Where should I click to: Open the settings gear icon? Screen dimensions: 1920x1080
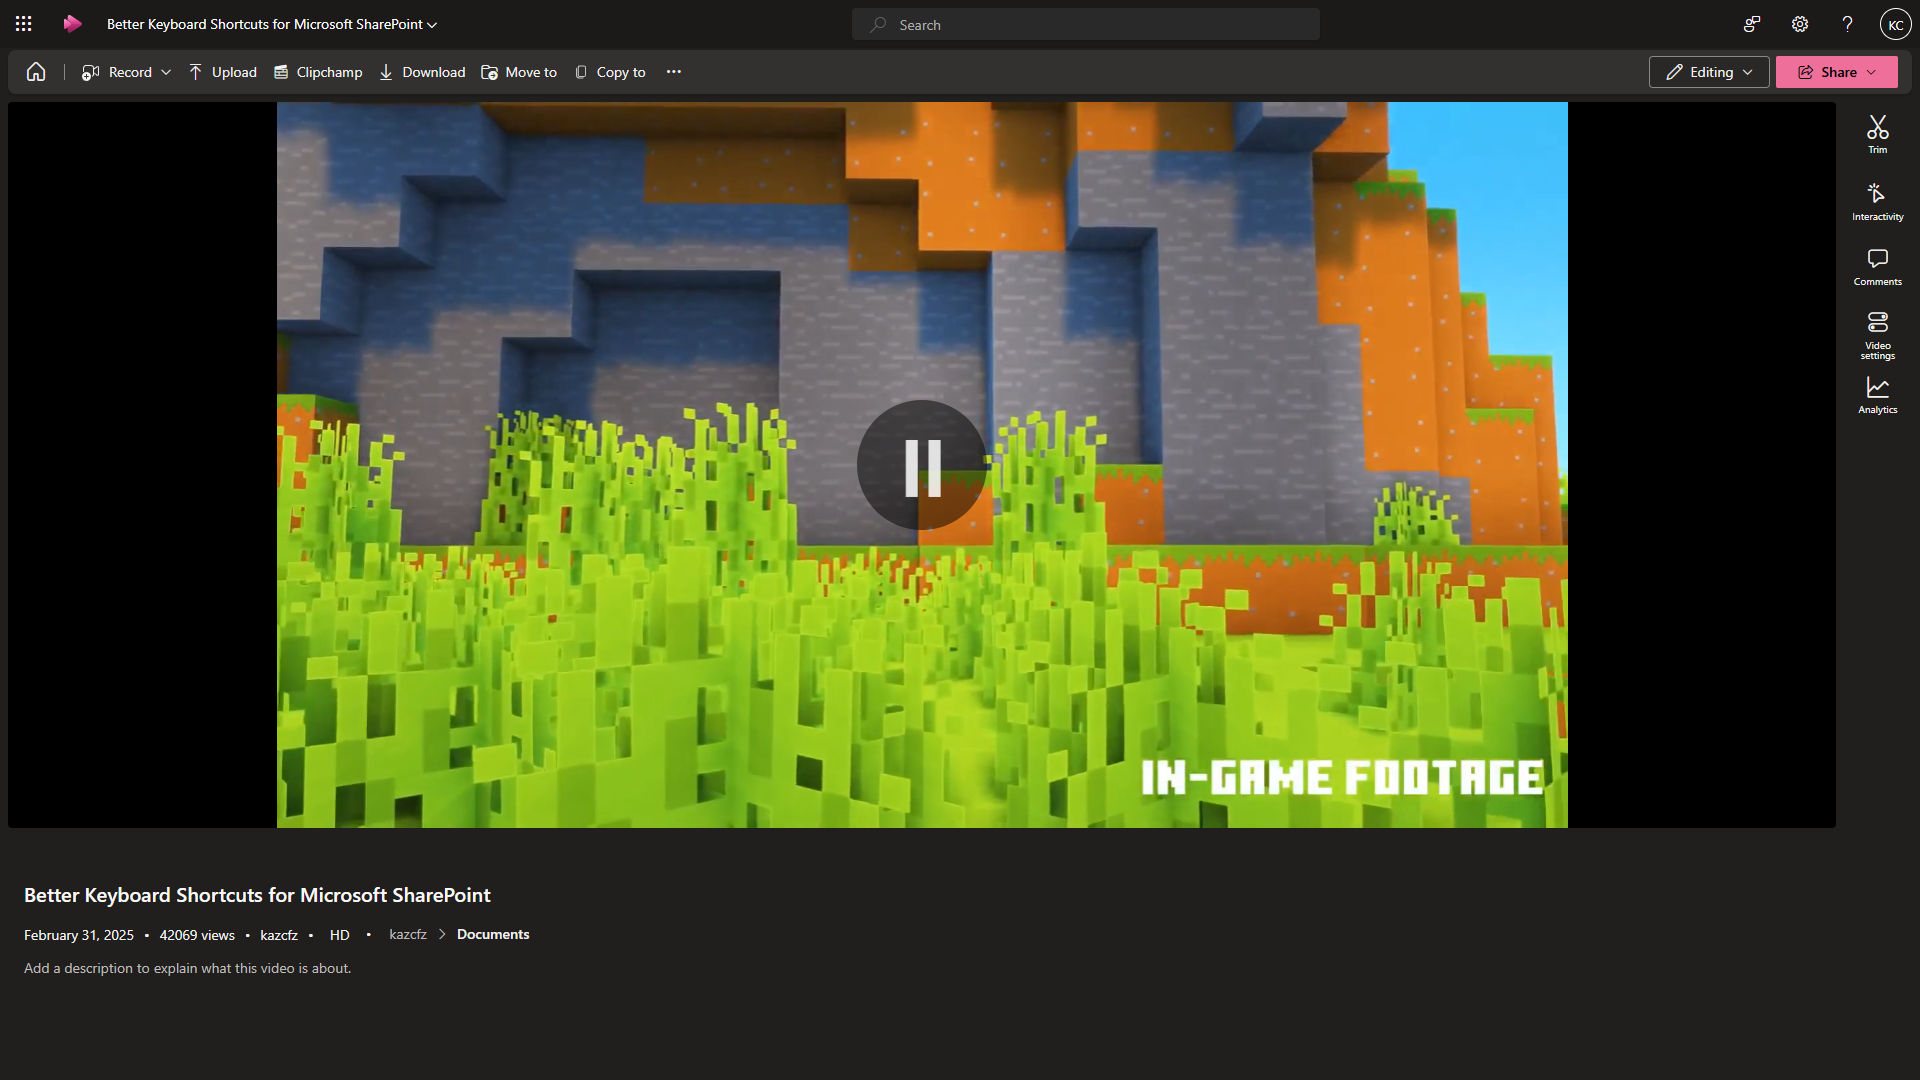[1800, 24]
